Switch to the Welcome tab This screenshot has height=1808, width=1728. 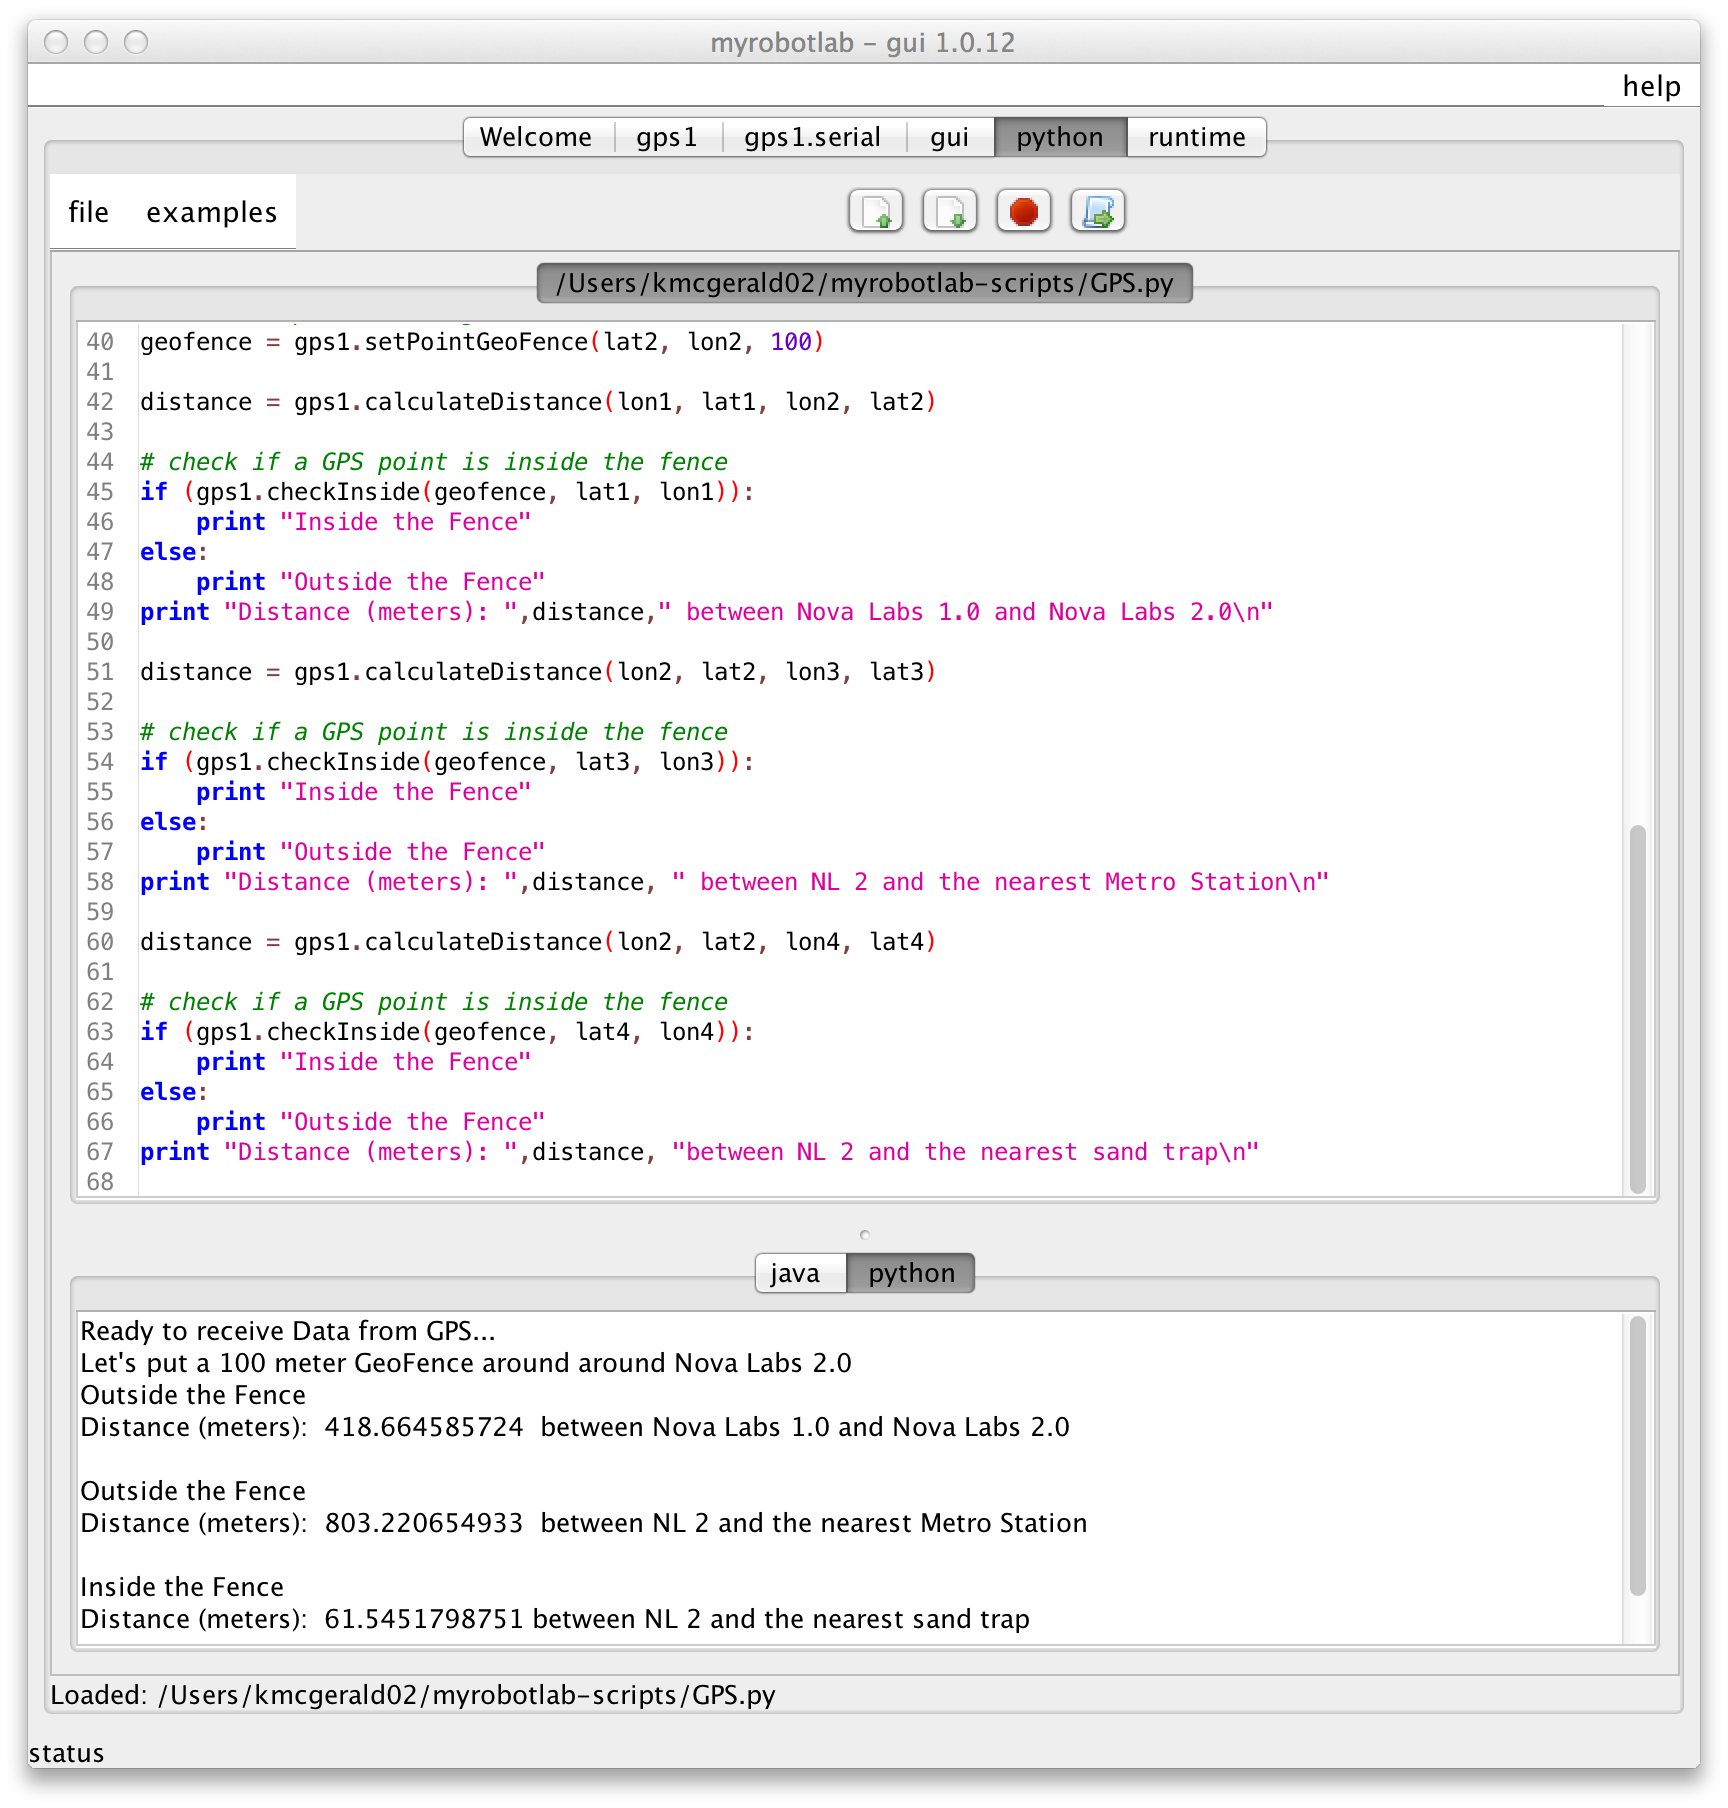536,137
